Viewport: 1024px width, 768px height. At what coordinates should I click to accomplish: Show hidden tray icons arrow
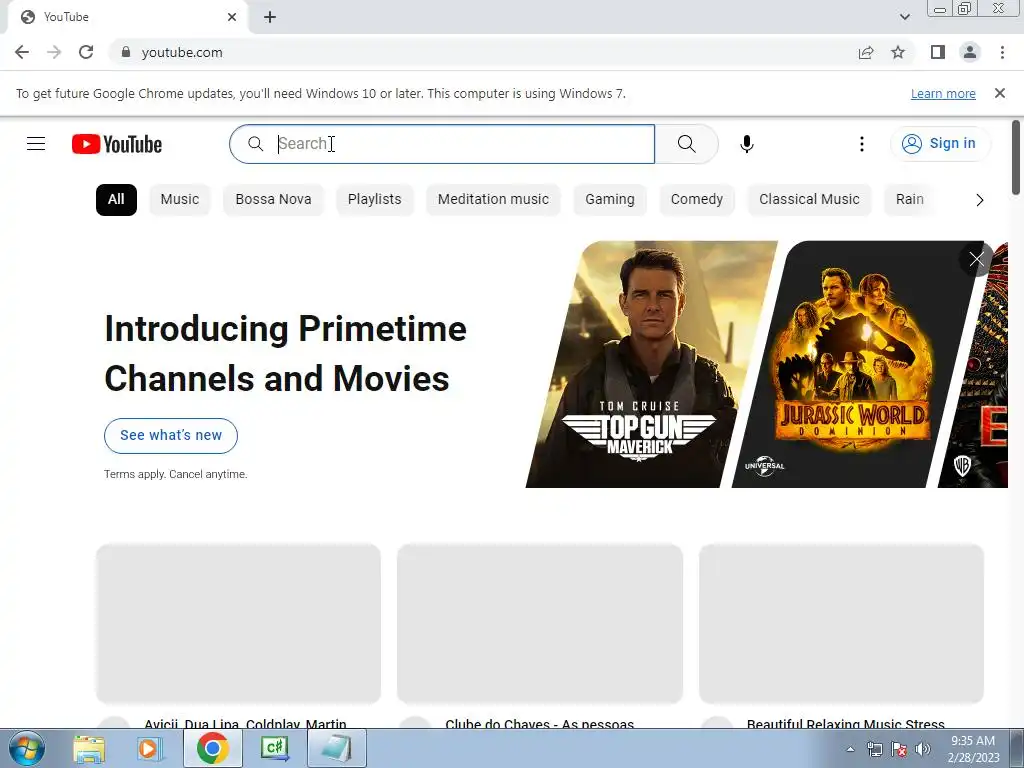point(850,750)
